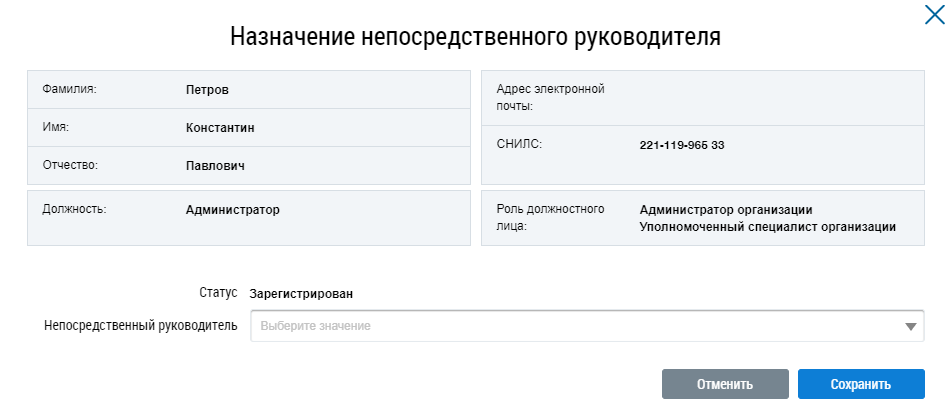Click the 'Непосредственный руководитель' field label
Screen dimensions: 949x417
[141, 326]
